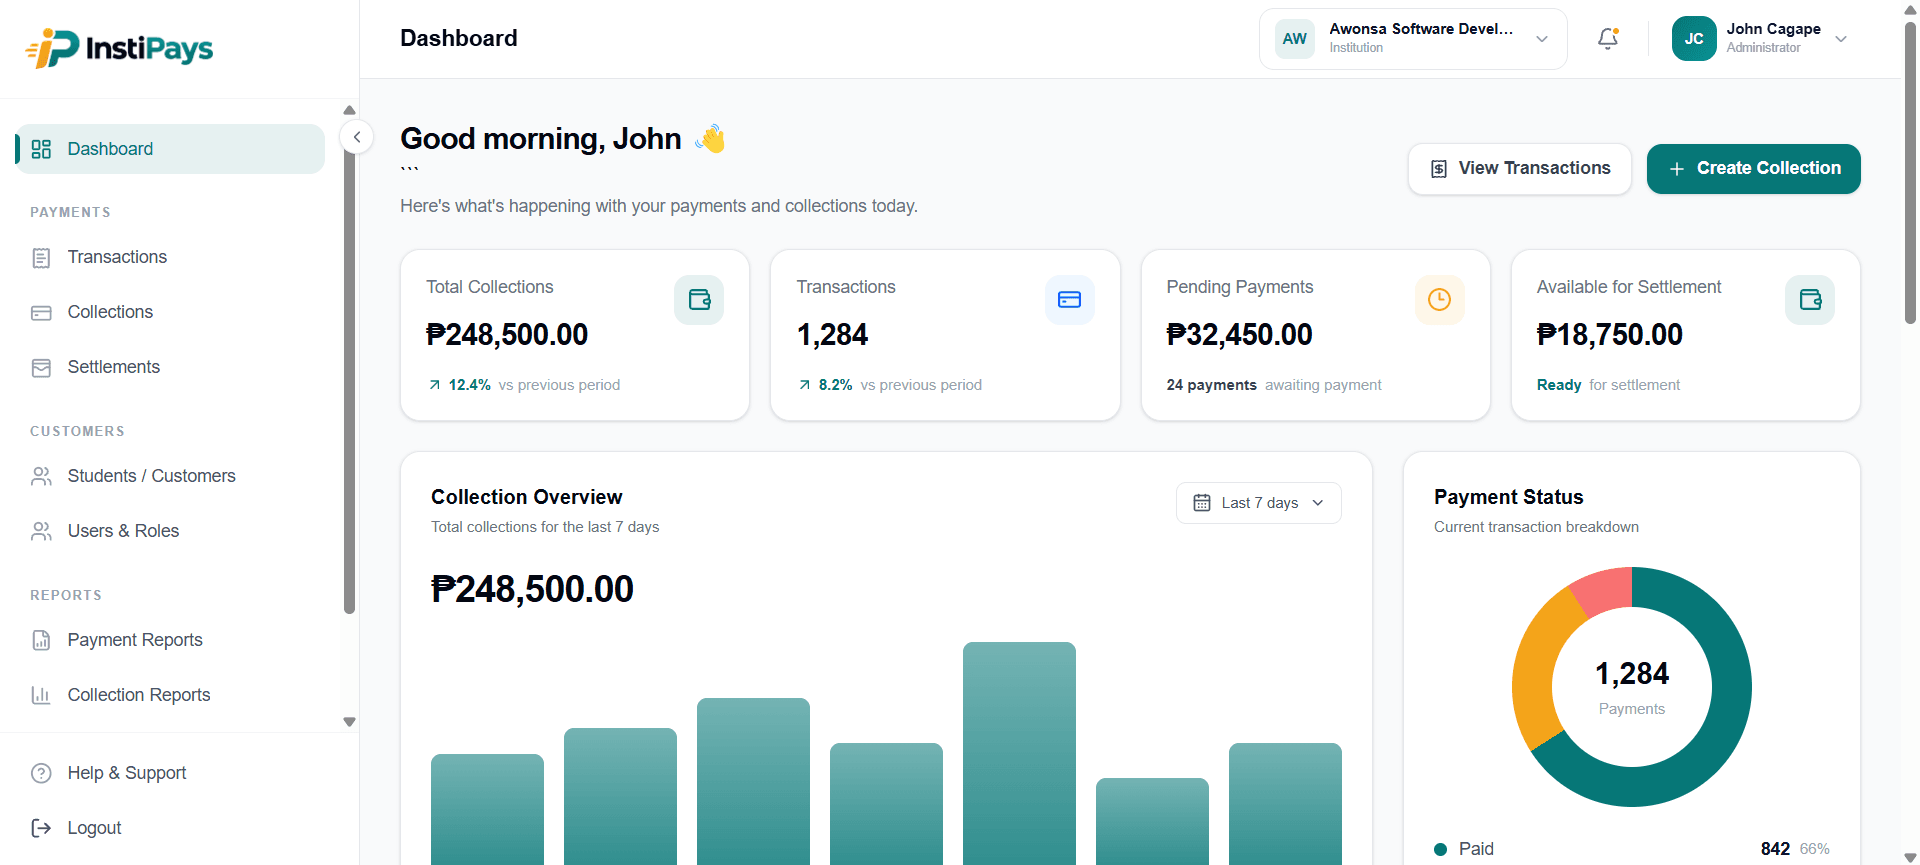Click the 'Ready' settlement status text
1920x865 pixels.
pos(1559,385)
